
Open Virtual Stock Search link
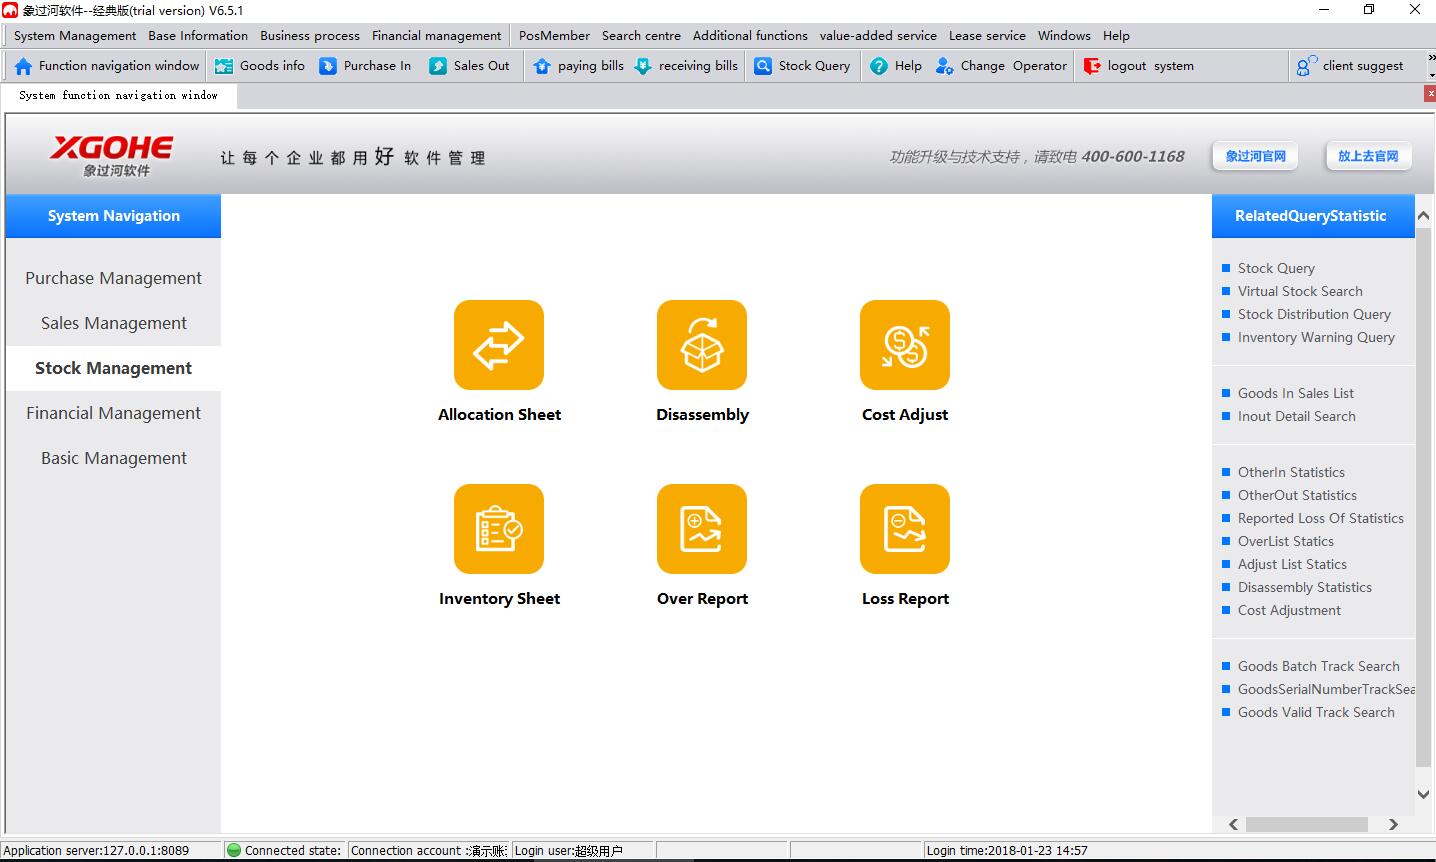(1300, 291)
